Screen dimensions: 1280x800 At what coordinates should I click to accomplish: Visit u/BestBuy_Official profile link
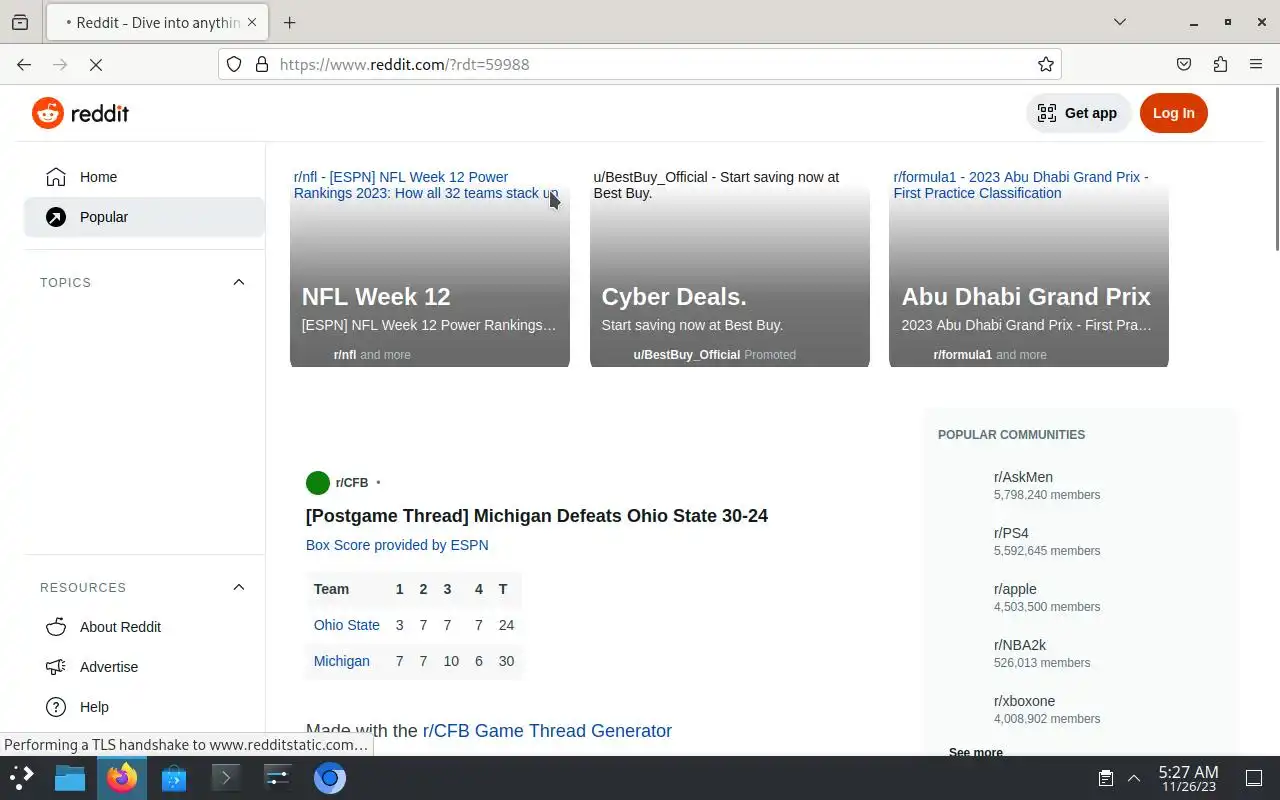click(x=687, y=355)
